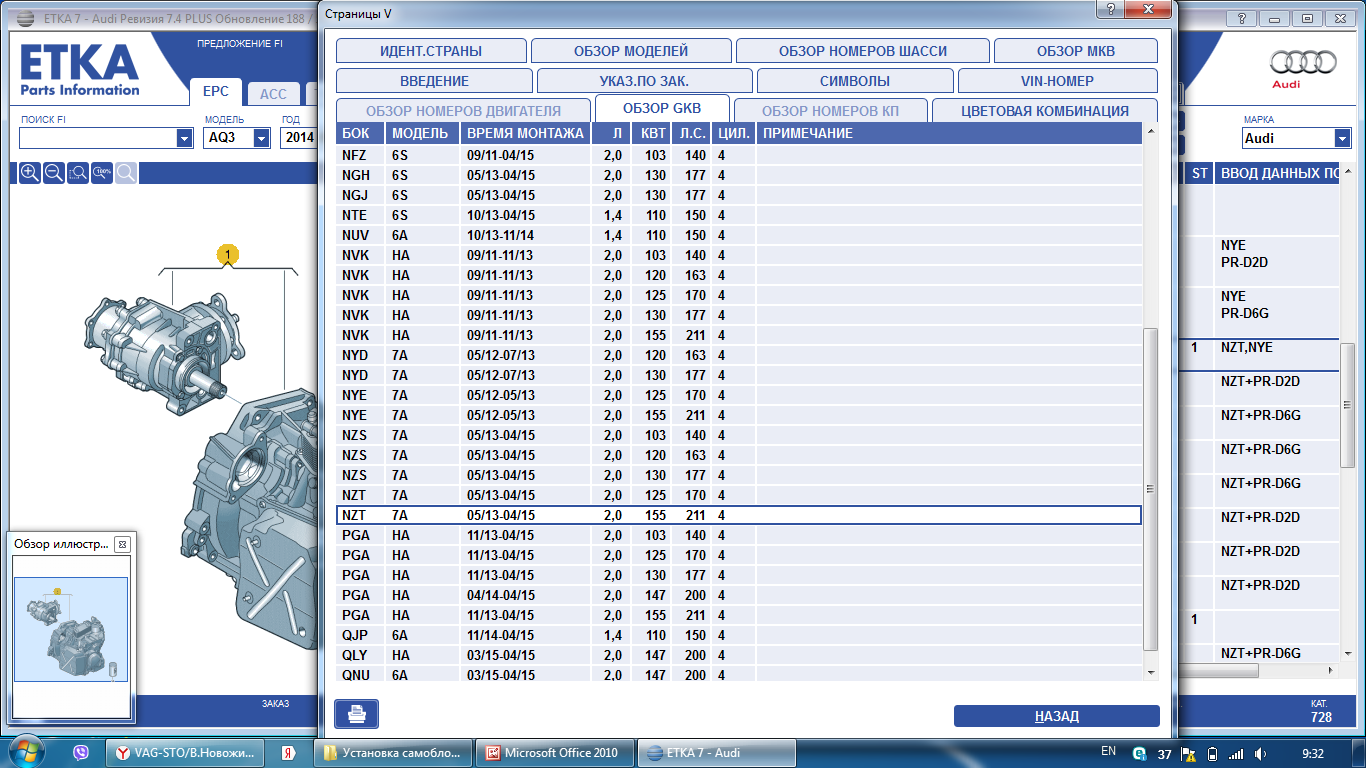This screenshot has height=768, width=1366.
Task: Select the zoom-to-area magnifier tool
Action: [x=78, y=173]
